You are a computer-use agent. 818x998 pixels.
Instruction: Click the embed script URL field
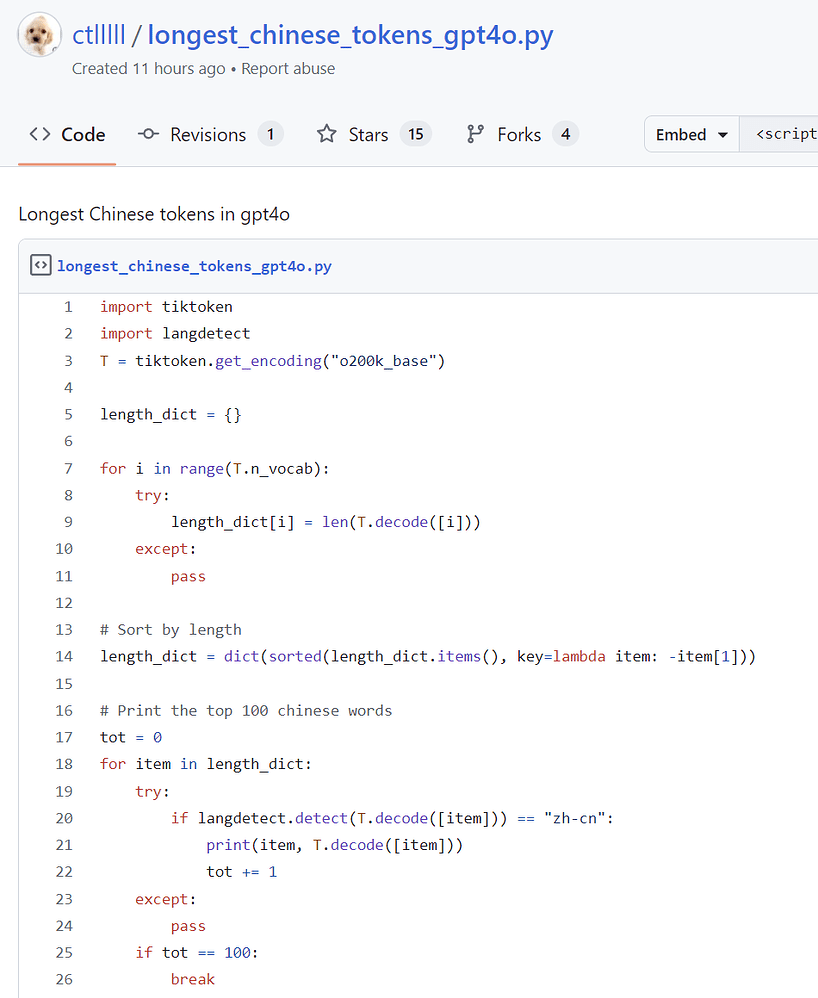click(779, 134)
